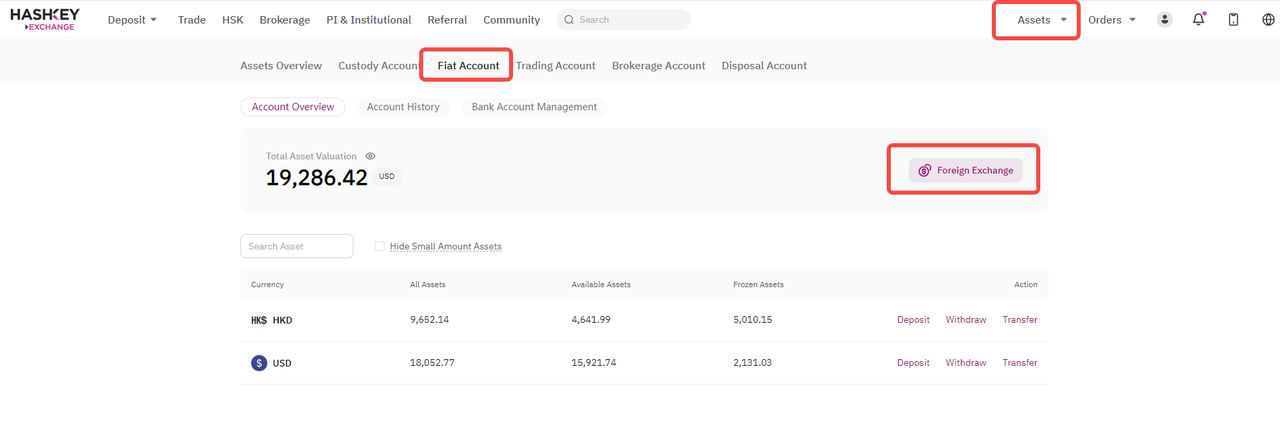Click Withdraw in the USD row
Viewport: 1280px width, 423px height.
[x=966, y=363]
